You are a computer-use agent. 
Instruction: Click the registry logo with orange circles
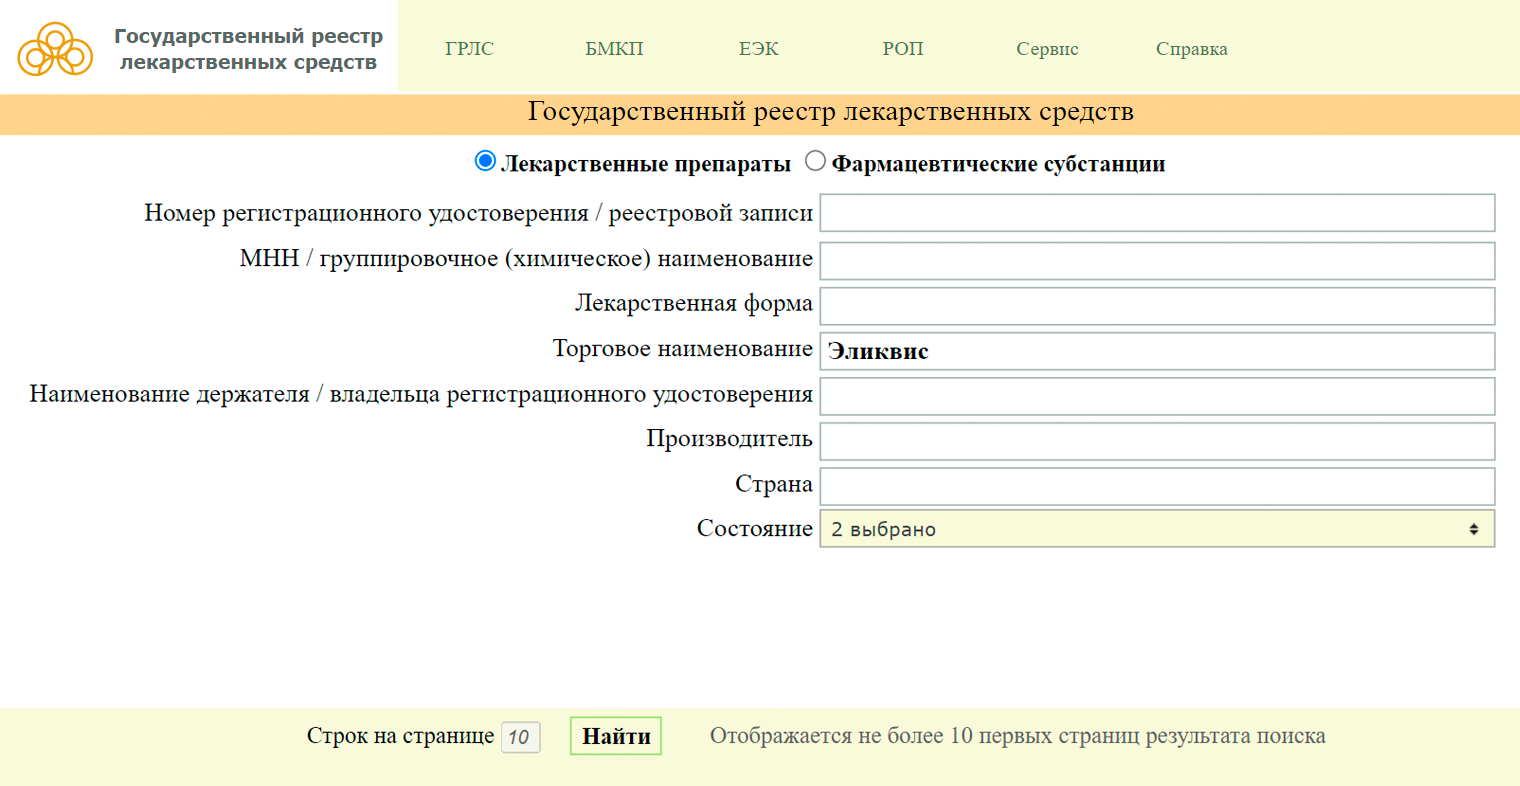[55, 49]
